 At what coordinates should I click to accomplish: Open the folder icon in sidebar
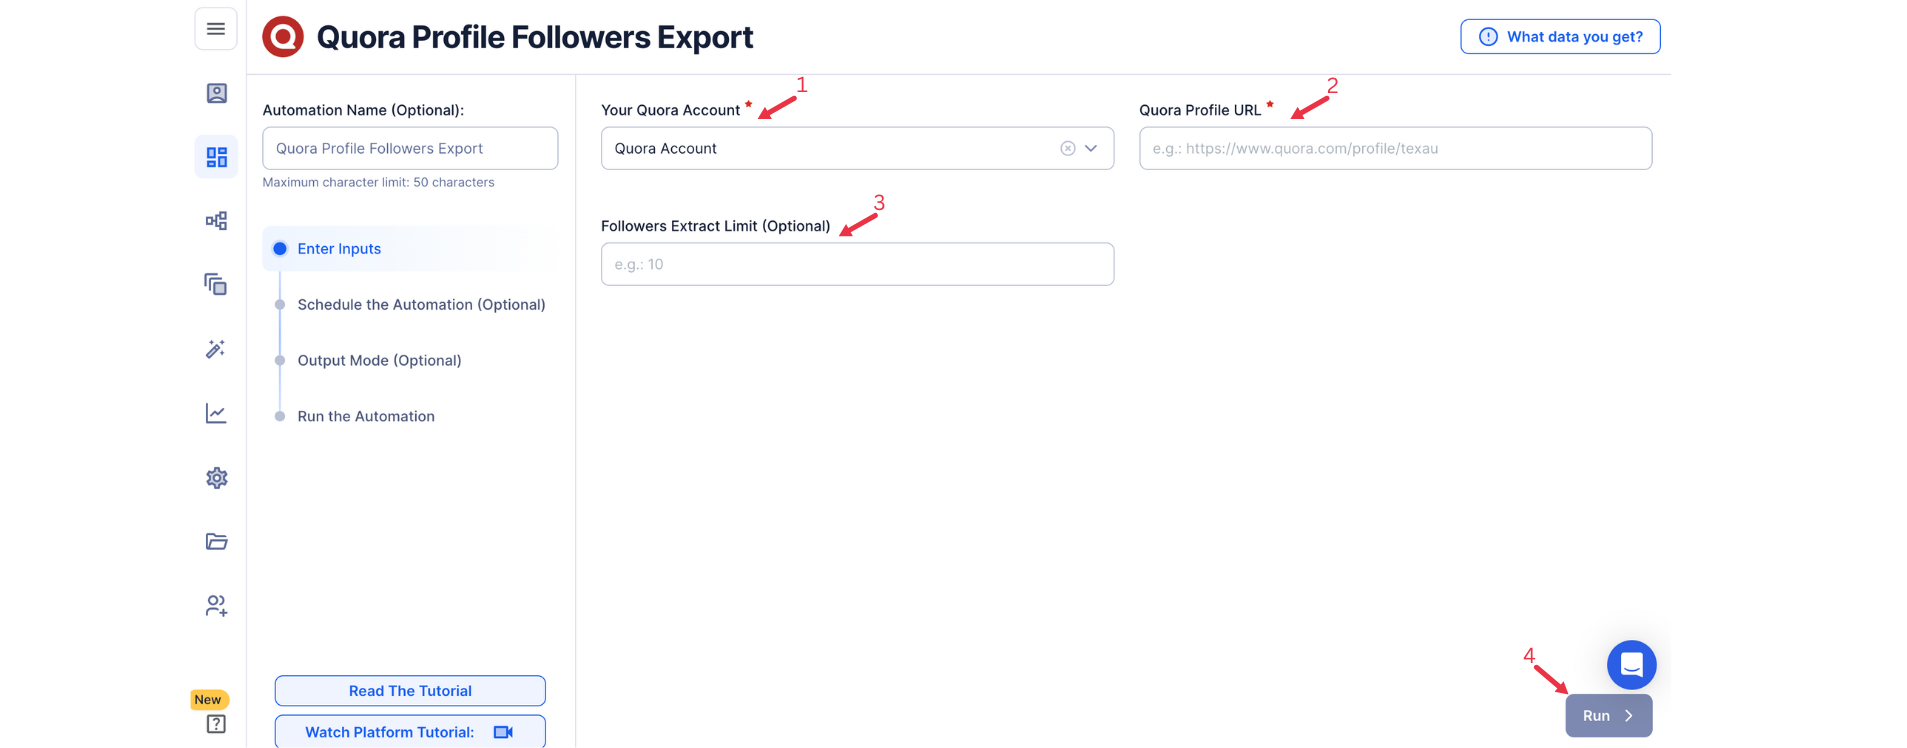(x=216, y=541)
